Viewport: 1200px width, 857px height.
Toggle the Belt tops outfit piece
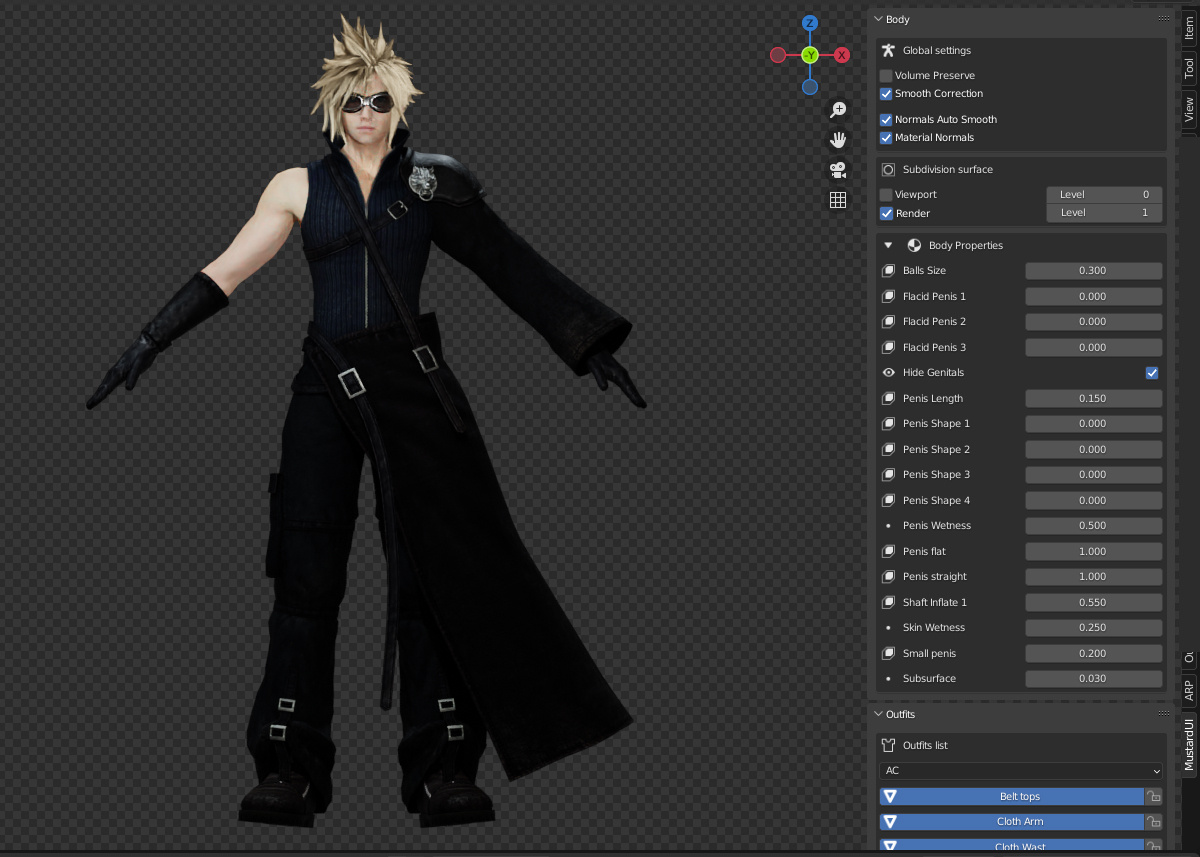pos(1011,797)
